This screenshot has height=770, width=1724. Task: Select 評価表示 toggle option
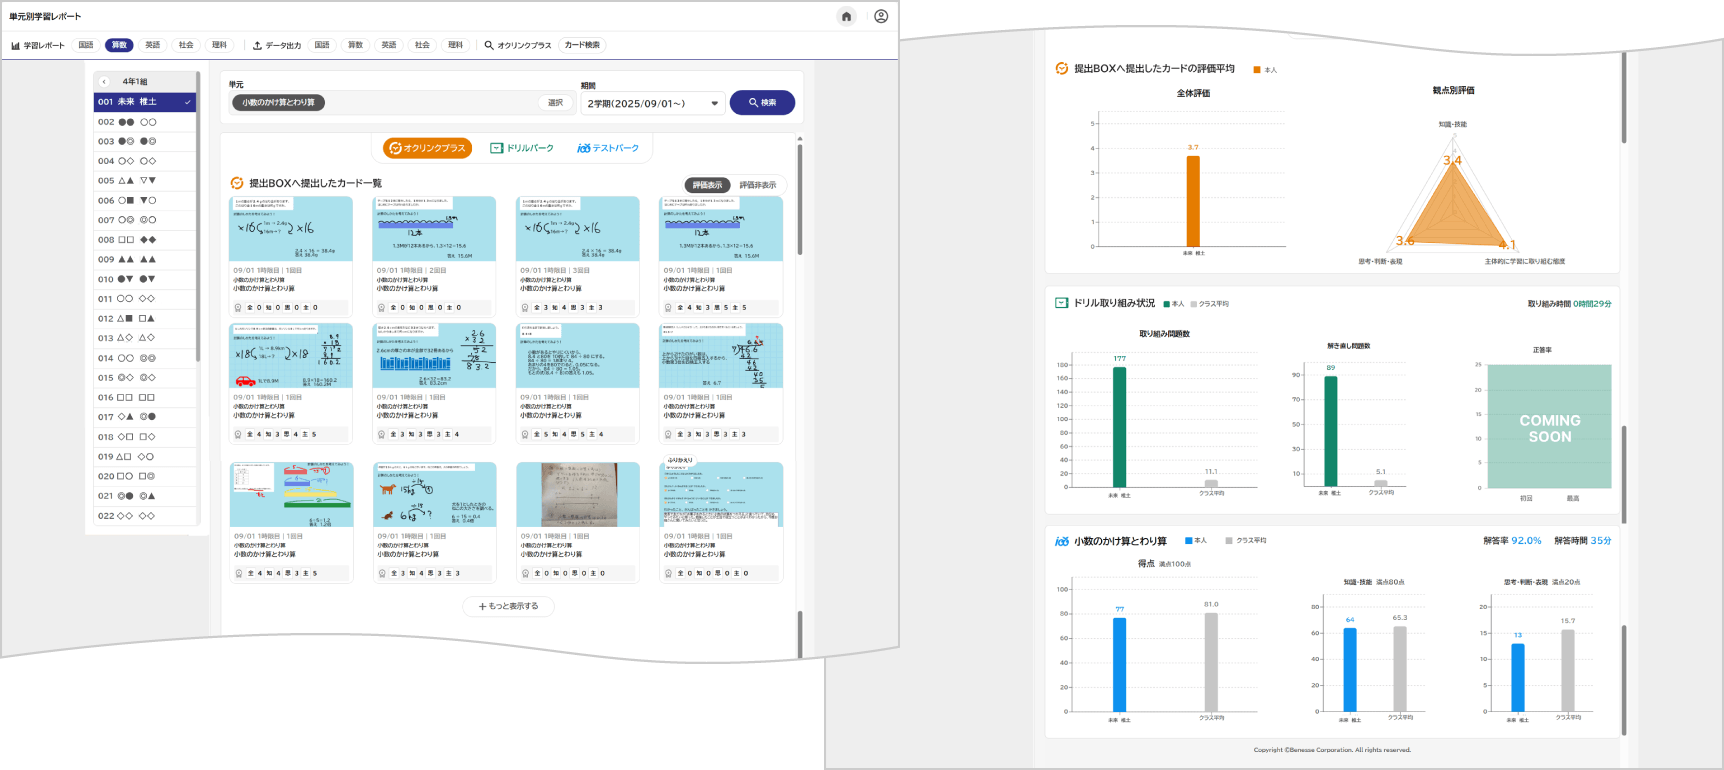click(x=707, y=185)
